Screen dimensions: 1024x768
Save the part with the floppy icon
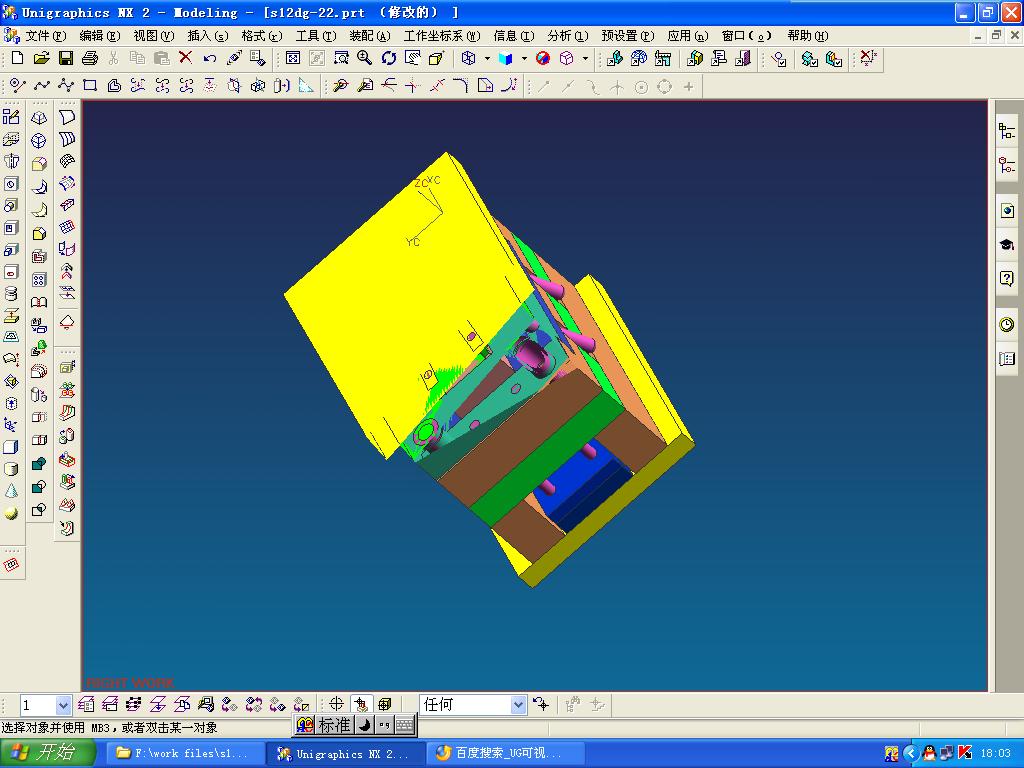click(x=66, y=59)
